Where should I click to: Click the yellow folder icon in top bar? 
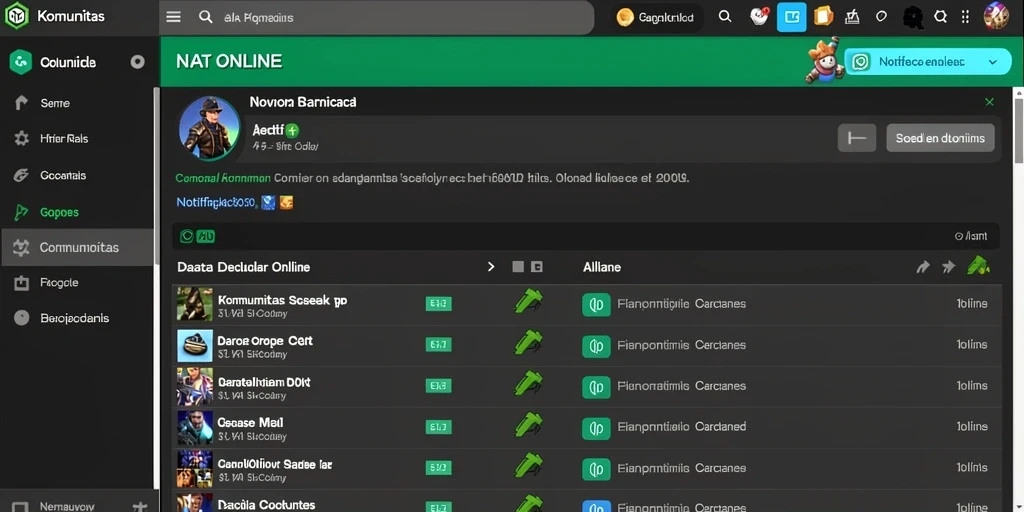click(824, 16)
